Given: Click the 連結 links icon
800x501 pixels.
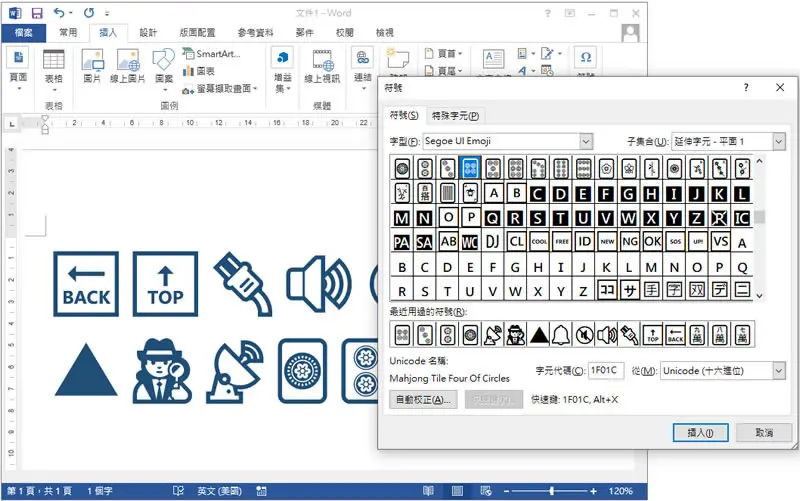Looking at the screenshot, I should click(x=363, y=58).
